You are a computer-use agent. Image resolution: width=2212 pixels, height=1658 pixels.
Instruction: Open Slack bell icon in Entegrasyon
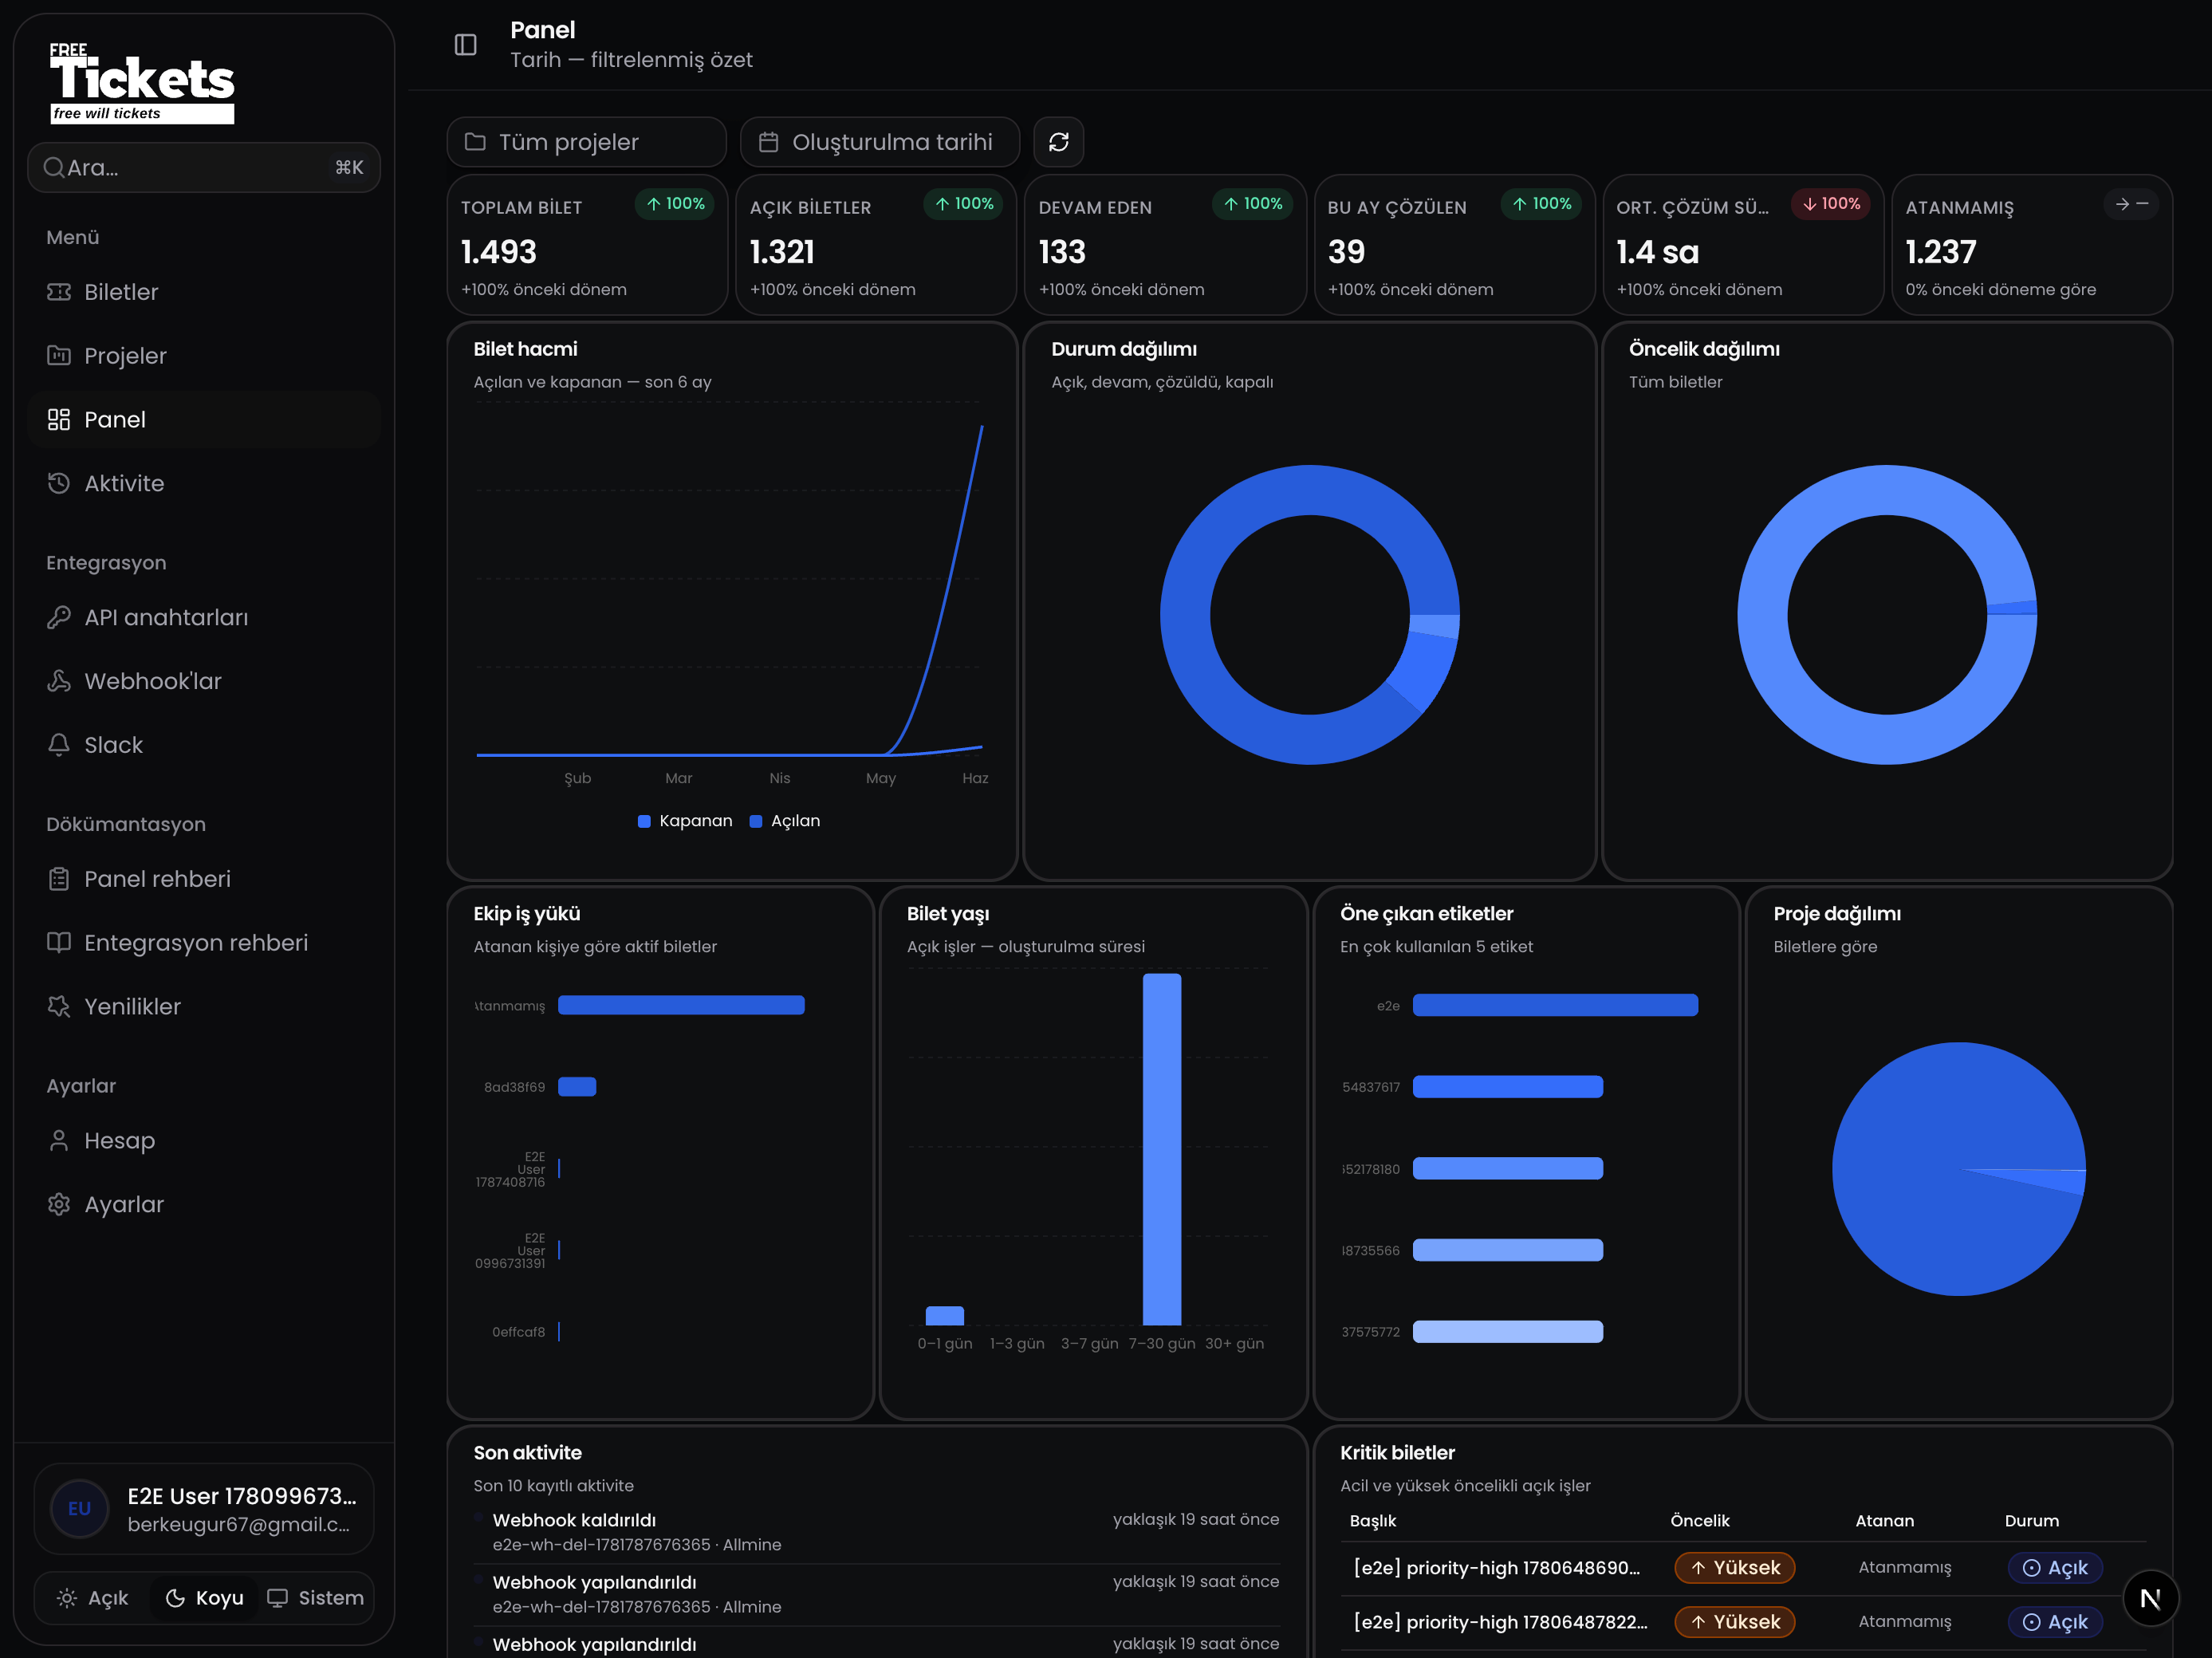coord(59,745)
